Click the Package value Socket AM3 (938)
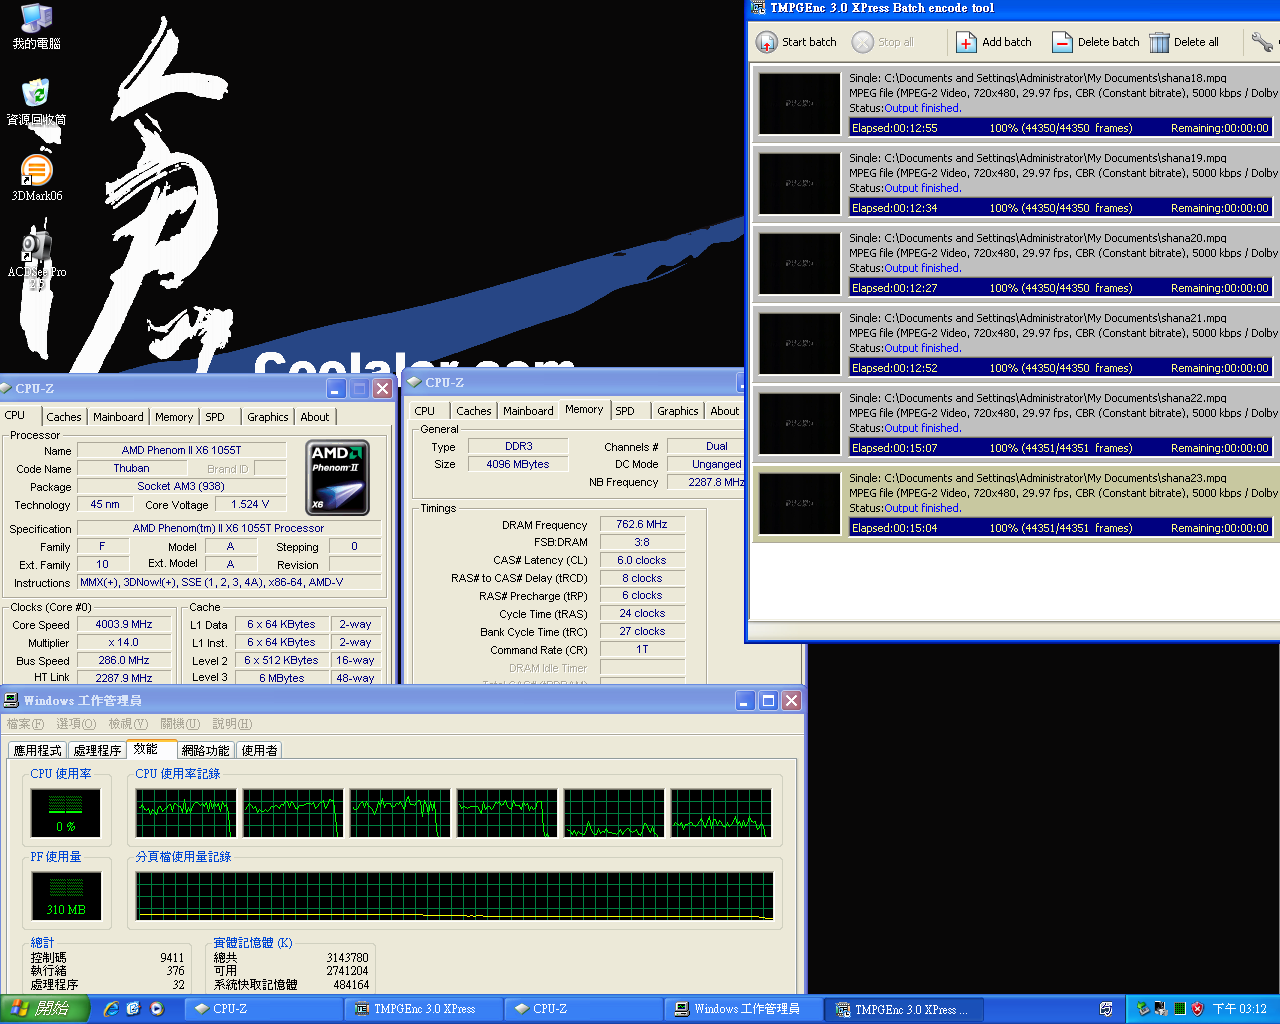This screenshot has width=1280, height=1024. click(x=181, y=486)
